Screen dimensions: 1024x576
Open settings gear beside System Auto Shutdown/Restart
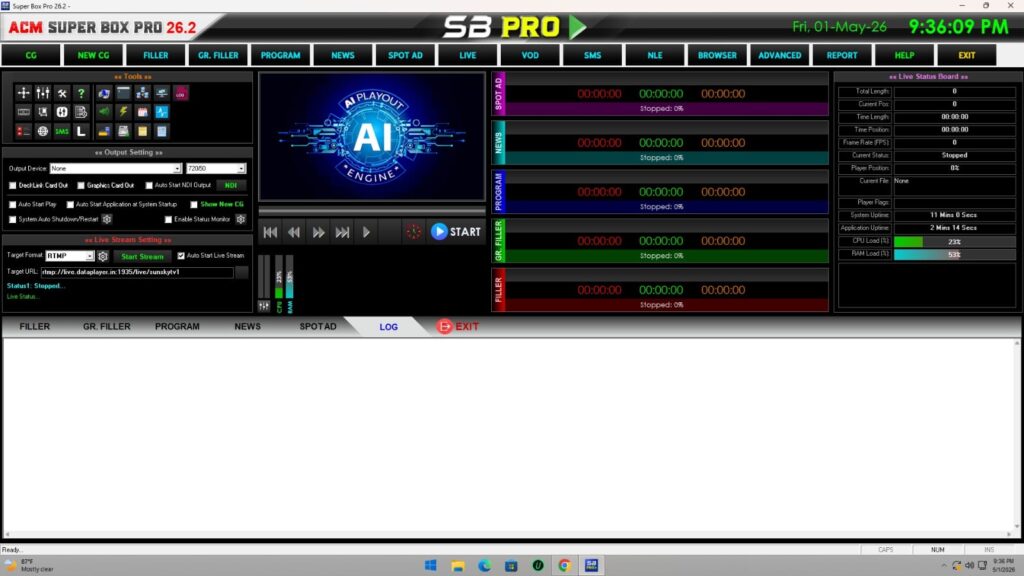click(x=107, y=219)
